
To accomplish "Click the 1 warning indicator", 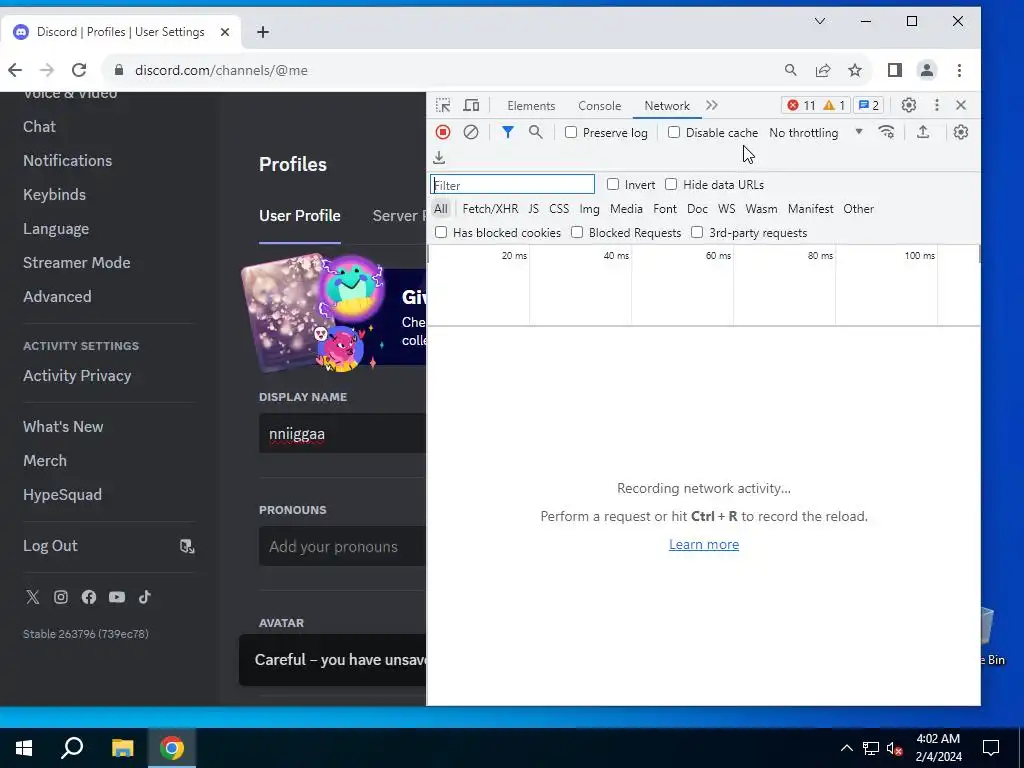I will (834, 105).
